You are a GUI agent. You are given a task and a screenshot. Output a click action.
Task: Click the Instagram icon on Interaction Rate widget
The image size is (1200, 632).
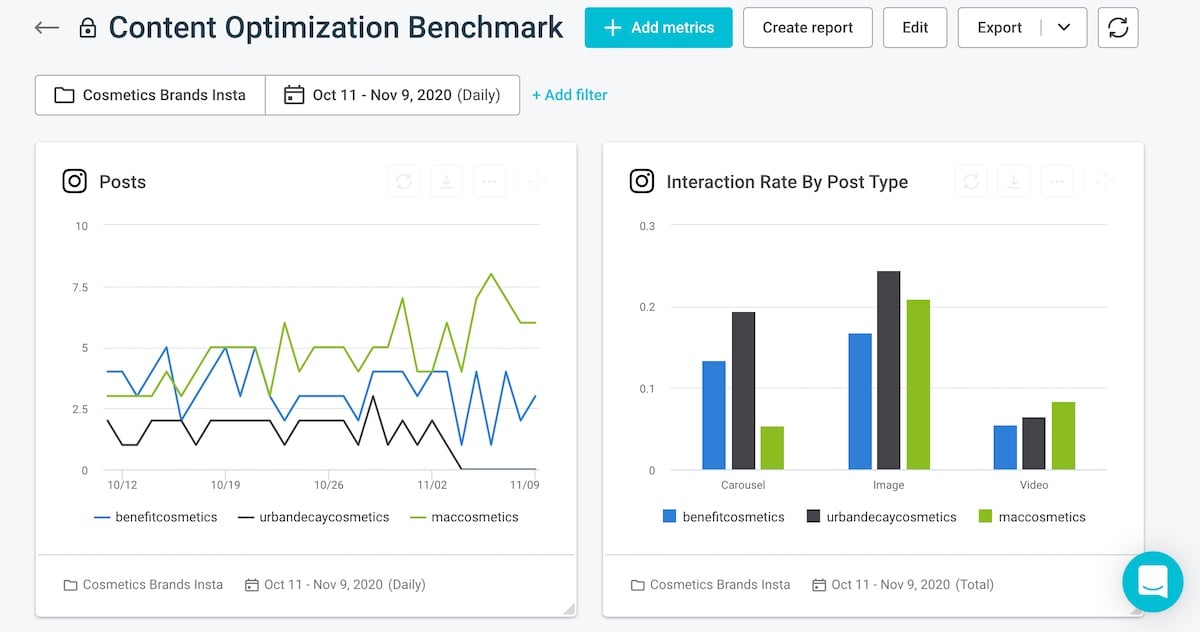(x=642, y=181)
